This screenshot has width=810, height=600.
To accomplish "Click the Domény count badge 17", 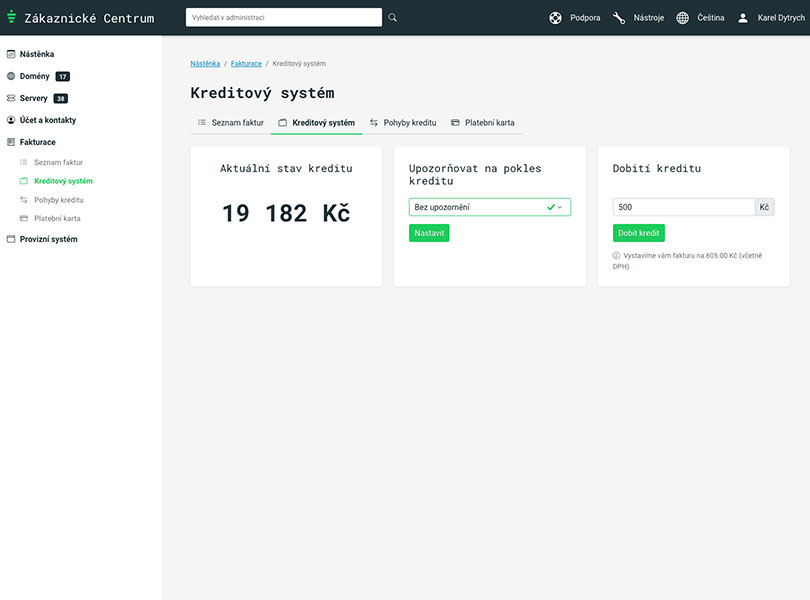I will pyautogui.click(x=63, y=76).
